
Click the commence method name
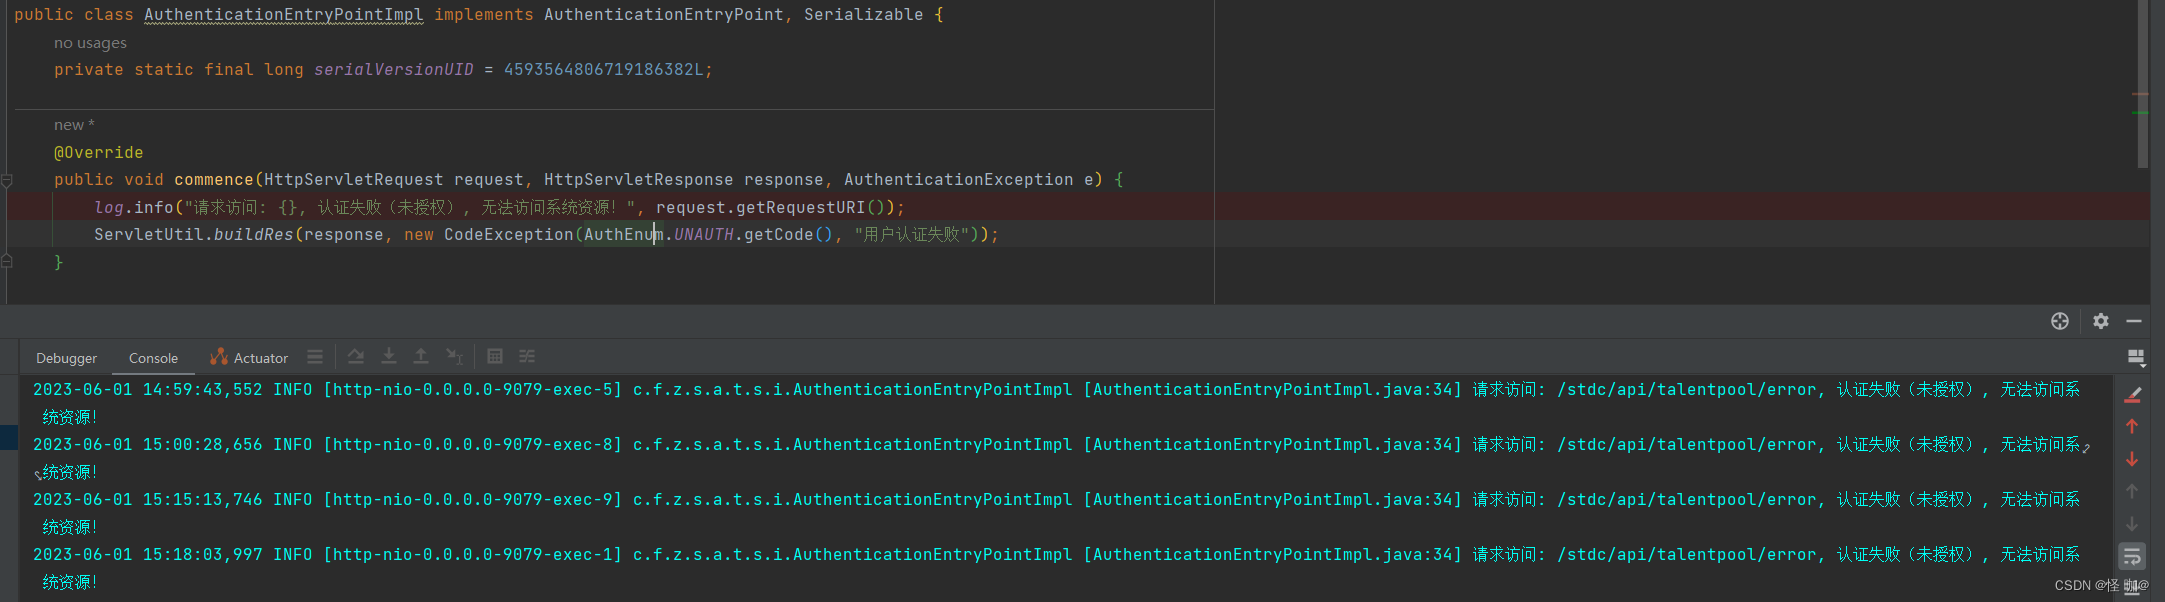[x=214, y=180]
